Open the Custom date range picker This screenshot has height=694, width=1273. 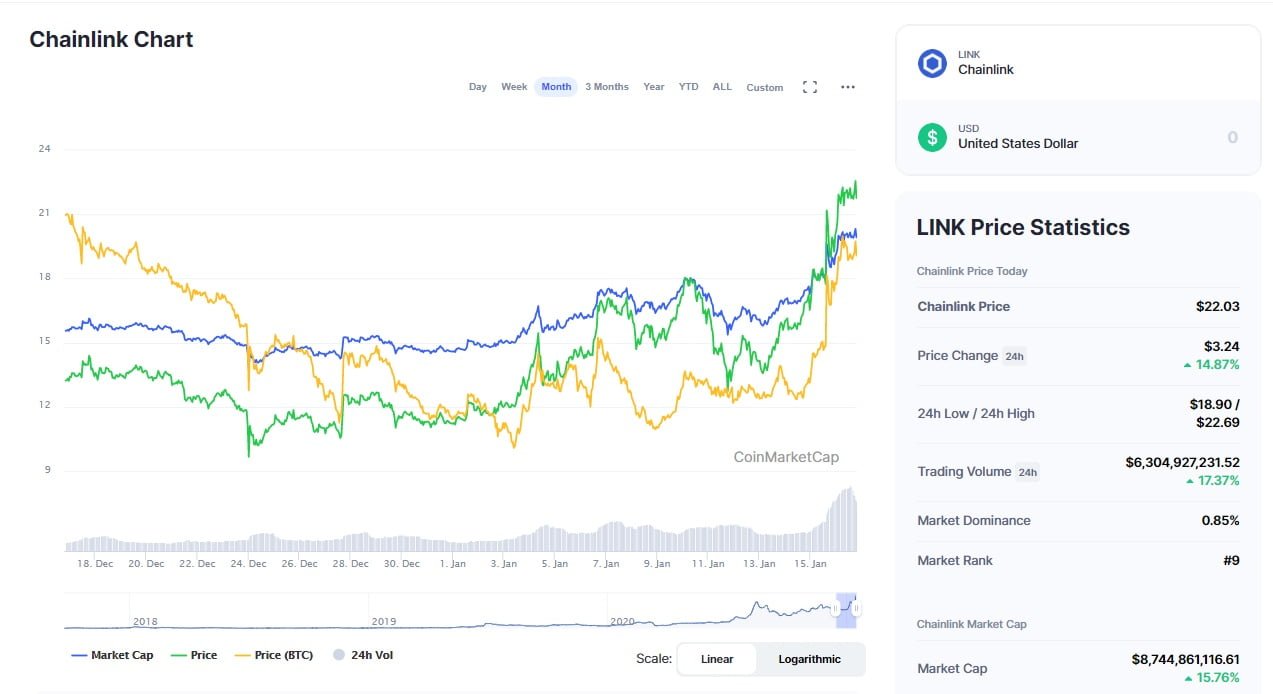pyautogui.click(x=764, y=88)
